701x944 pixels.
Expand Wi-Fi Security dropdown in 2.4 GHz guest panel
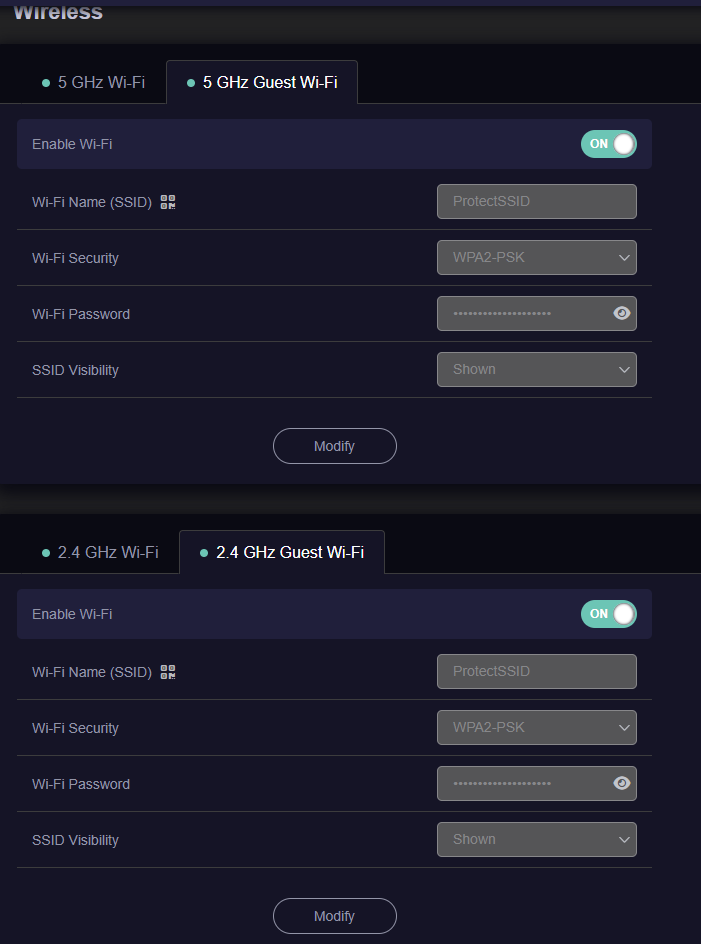537,727
